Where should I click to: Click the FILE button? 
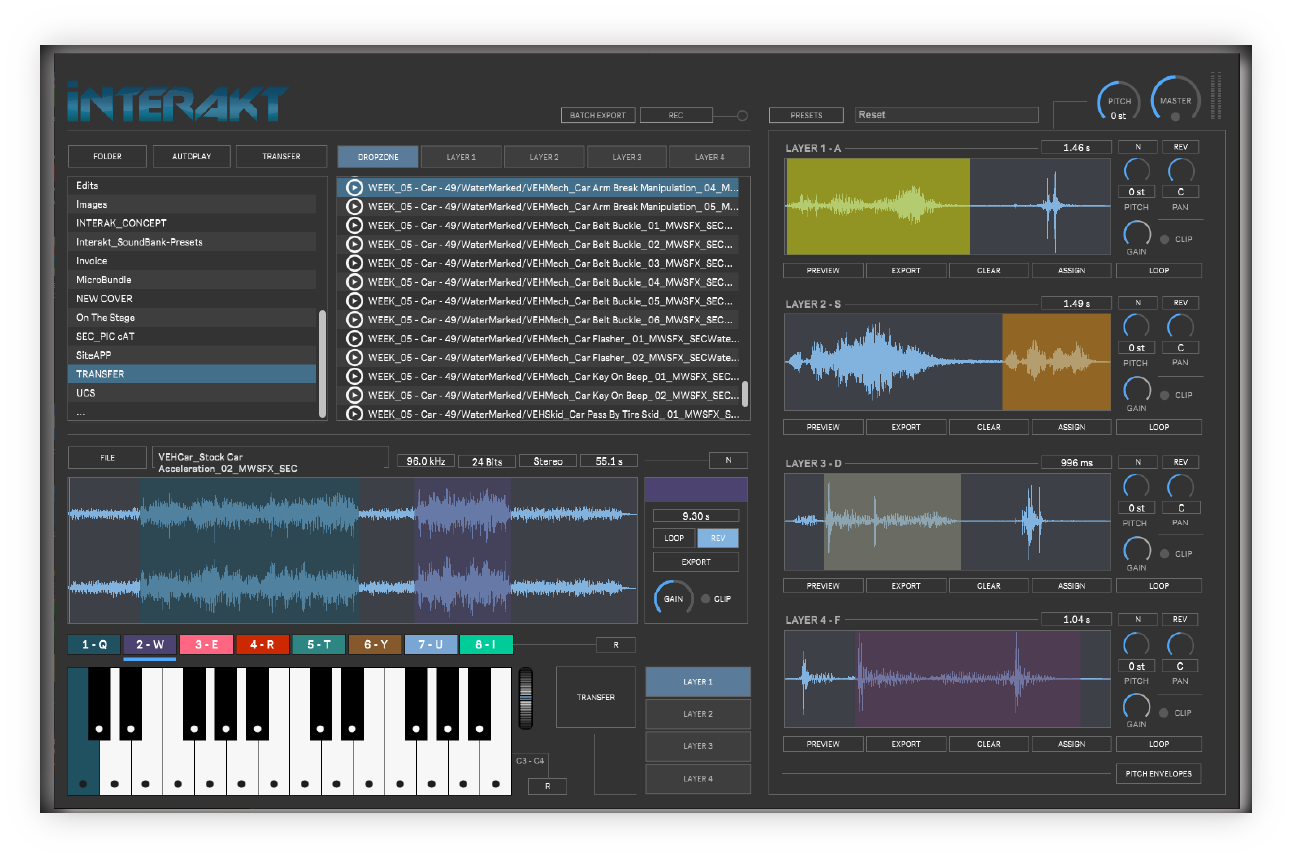(108, 458)
